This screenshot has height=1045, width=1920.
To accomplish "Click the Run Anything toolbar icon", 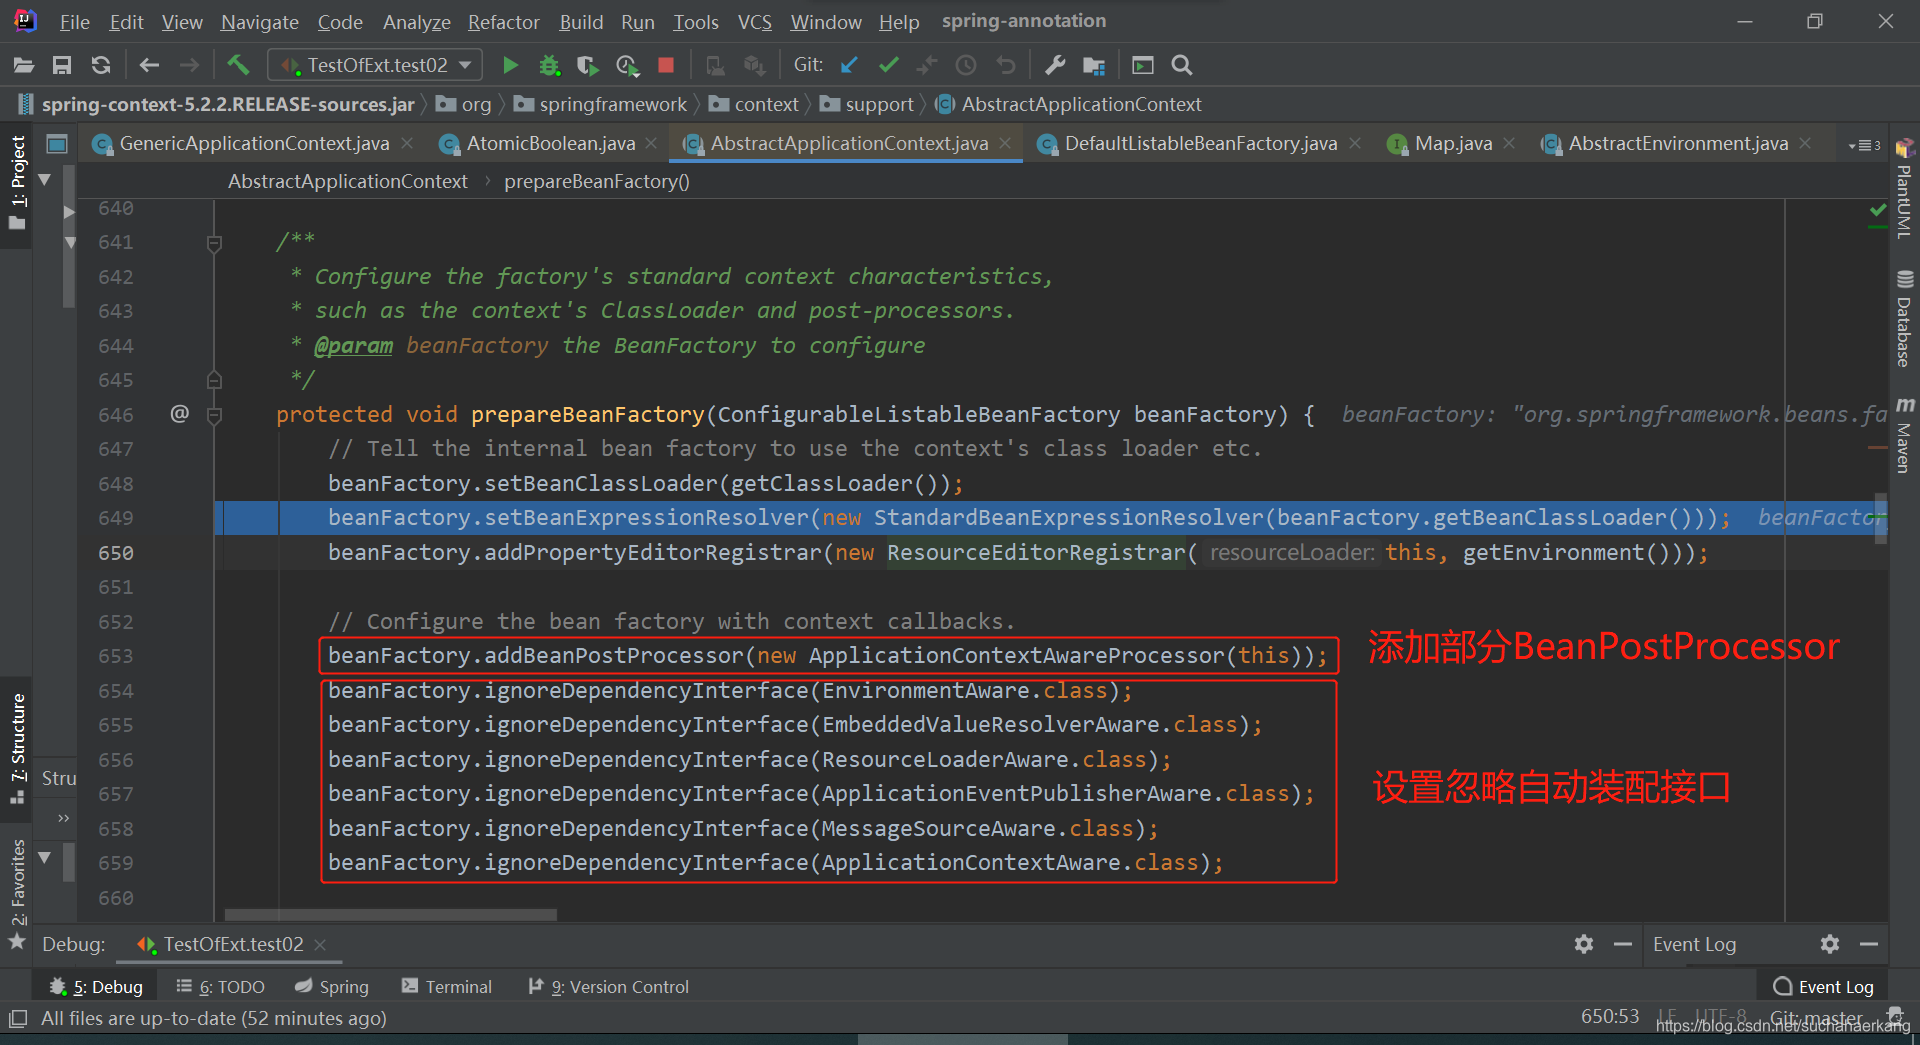I will pyautogui.click(x=1143, y=65).
